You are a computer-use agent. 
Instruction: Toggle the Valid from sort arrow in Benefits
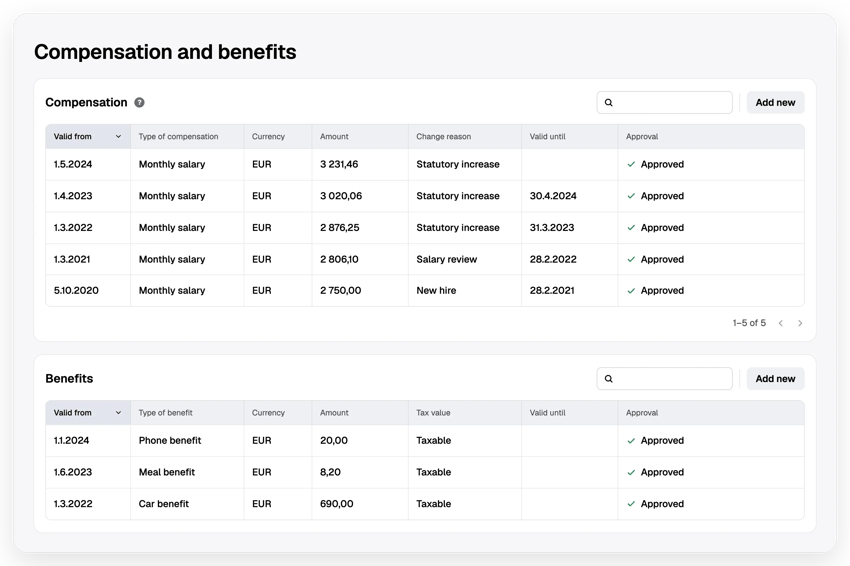point(118,413)
